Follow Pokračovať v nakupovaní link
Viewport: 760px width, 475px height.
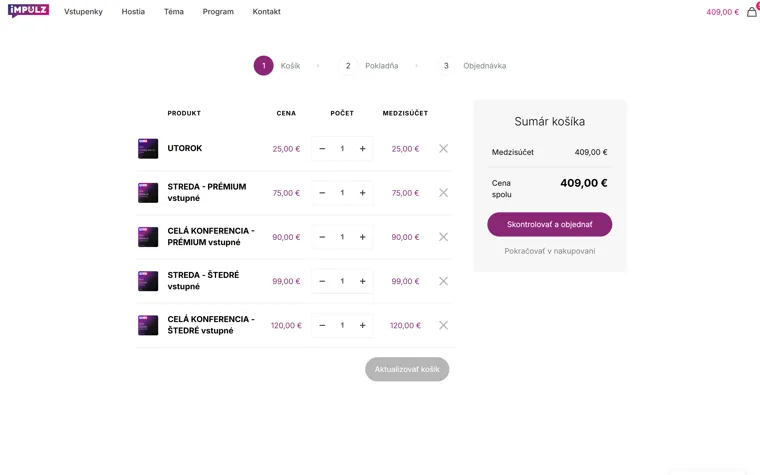click(x=550, y=251)
